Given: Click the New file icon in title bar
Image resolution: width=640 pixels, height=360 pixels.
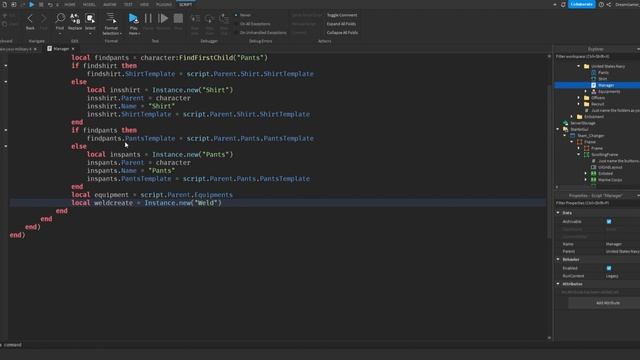Looking at the screenshot, I should click(4, 4).
